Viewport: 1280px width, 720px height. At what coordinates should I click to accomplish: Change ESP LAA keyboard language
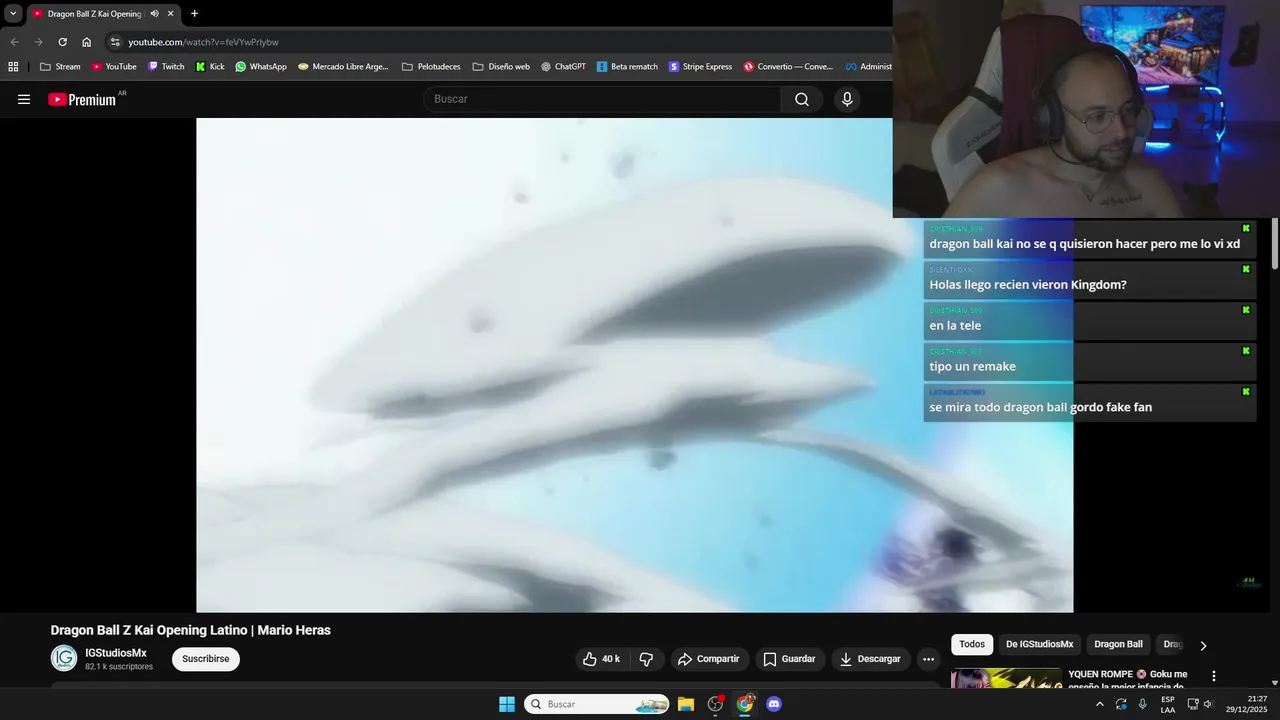pos(1168,704)
